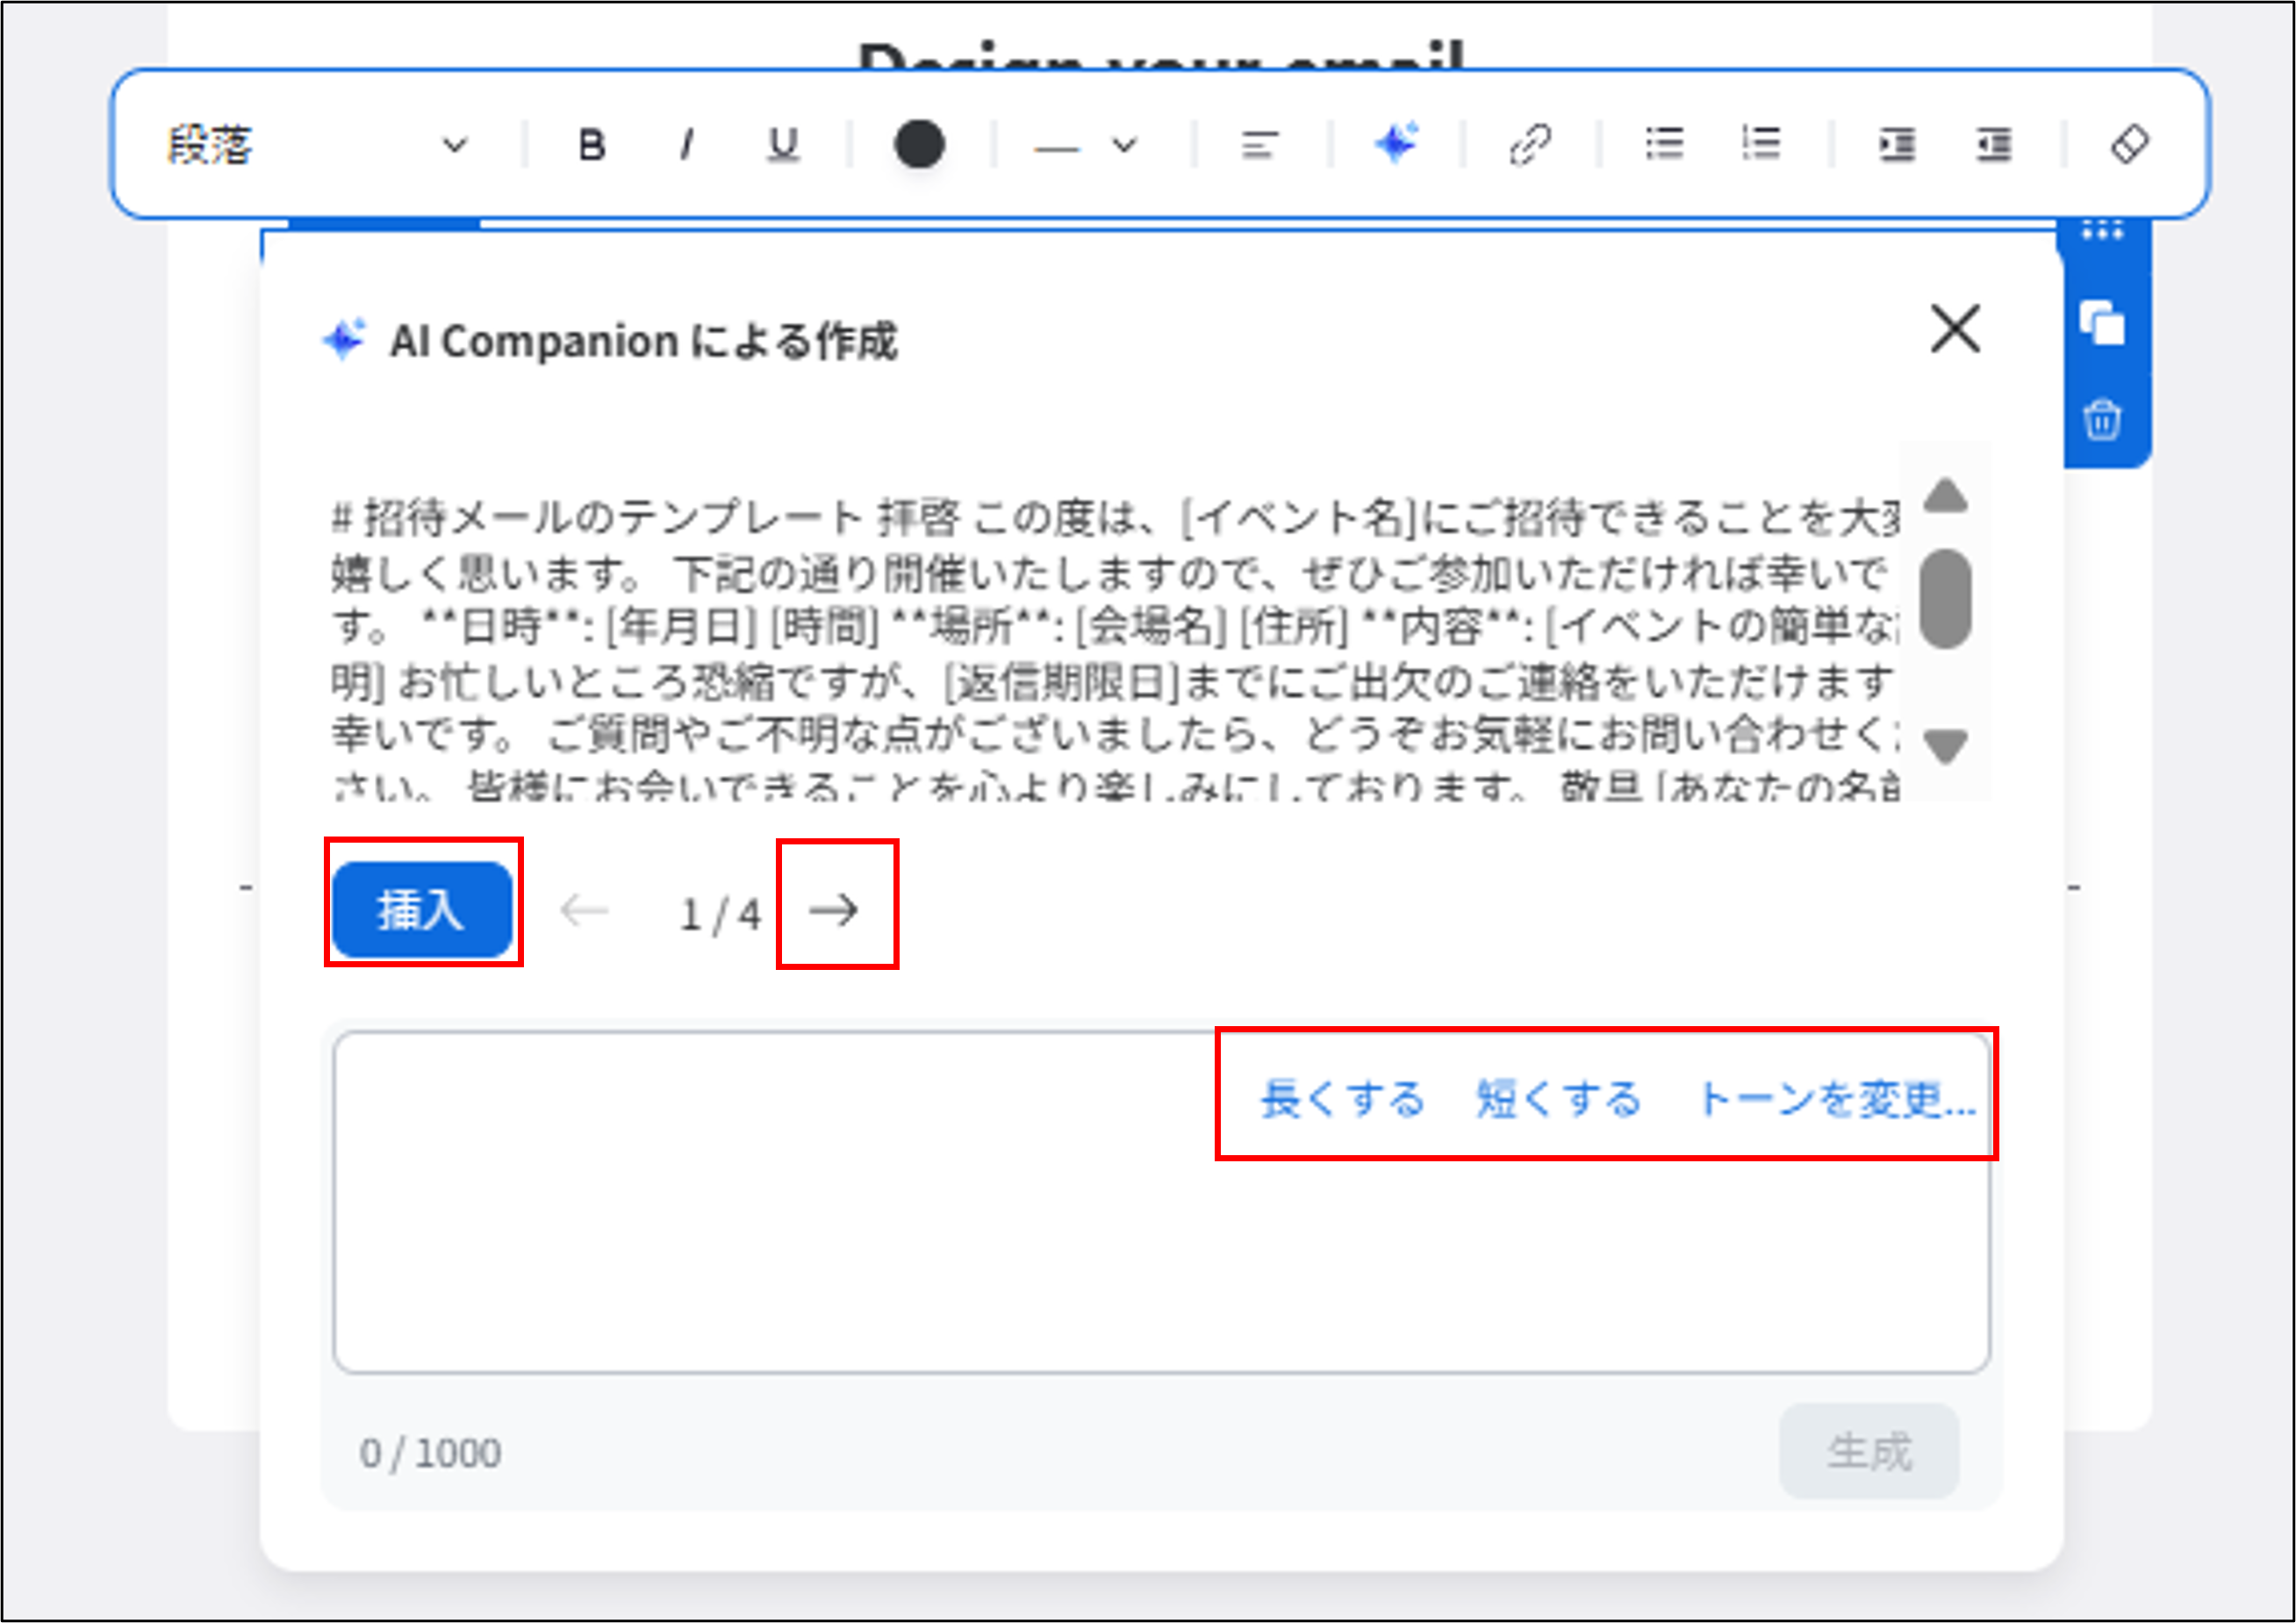Viewport: 2296px width, 1623px height.
Task: Click the 挿入 insert button
Action: pyautogui.click(x=422, y=910)
